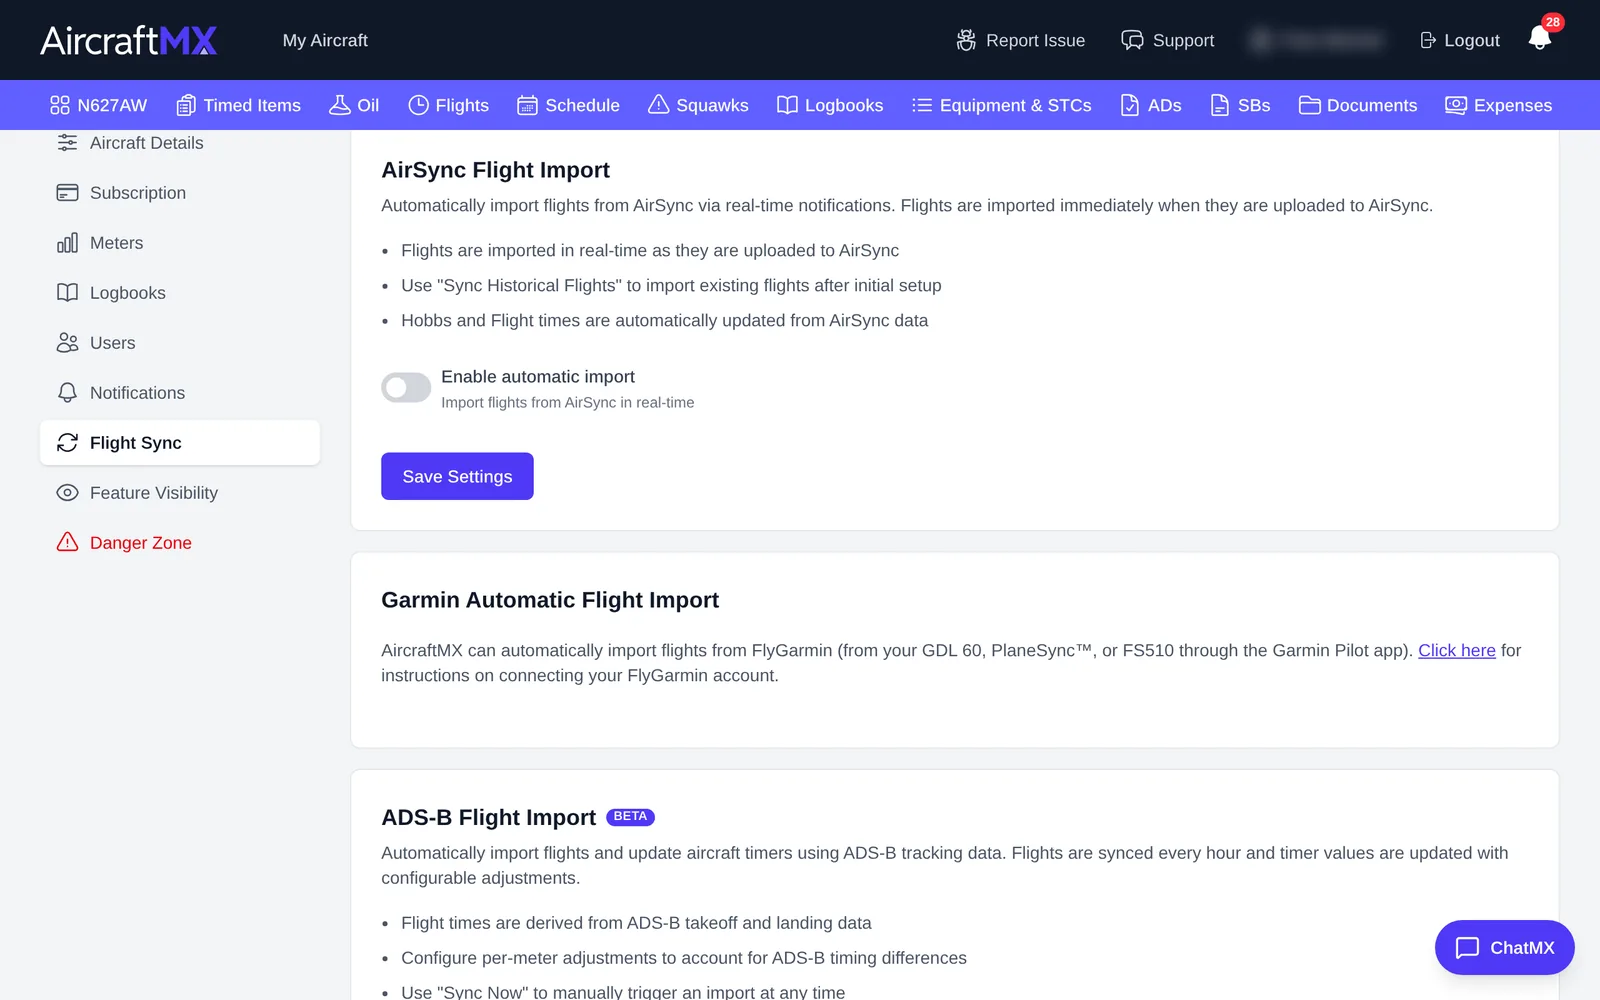Click the ADs document check icon

(x=1130, y=105)
